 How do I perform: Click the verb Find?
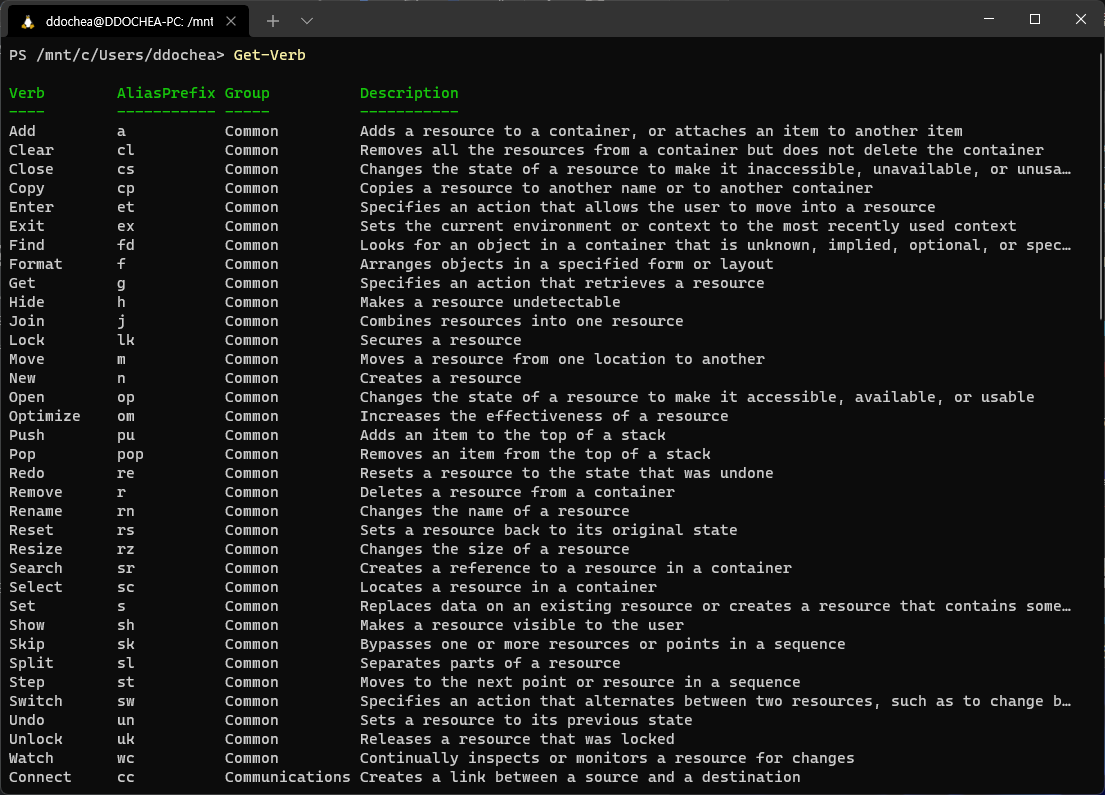click(x=27, y=245)
